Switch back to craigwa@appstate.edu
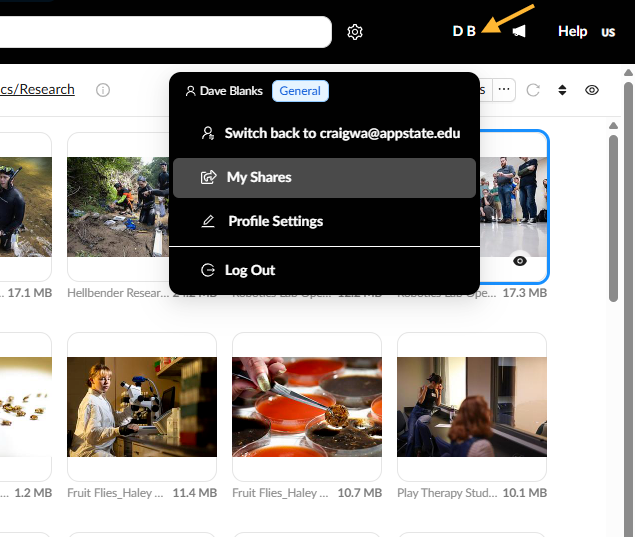 324,133
